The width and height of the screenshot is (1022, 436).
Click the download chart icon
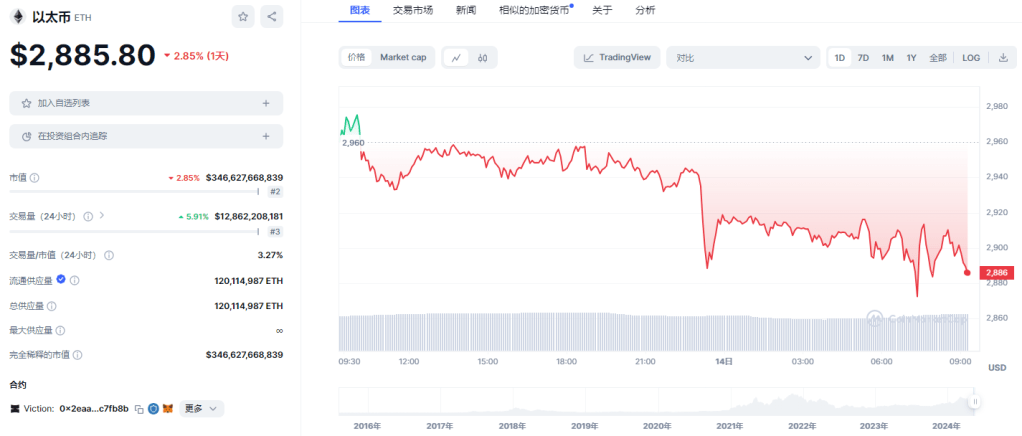[1003, 58]
